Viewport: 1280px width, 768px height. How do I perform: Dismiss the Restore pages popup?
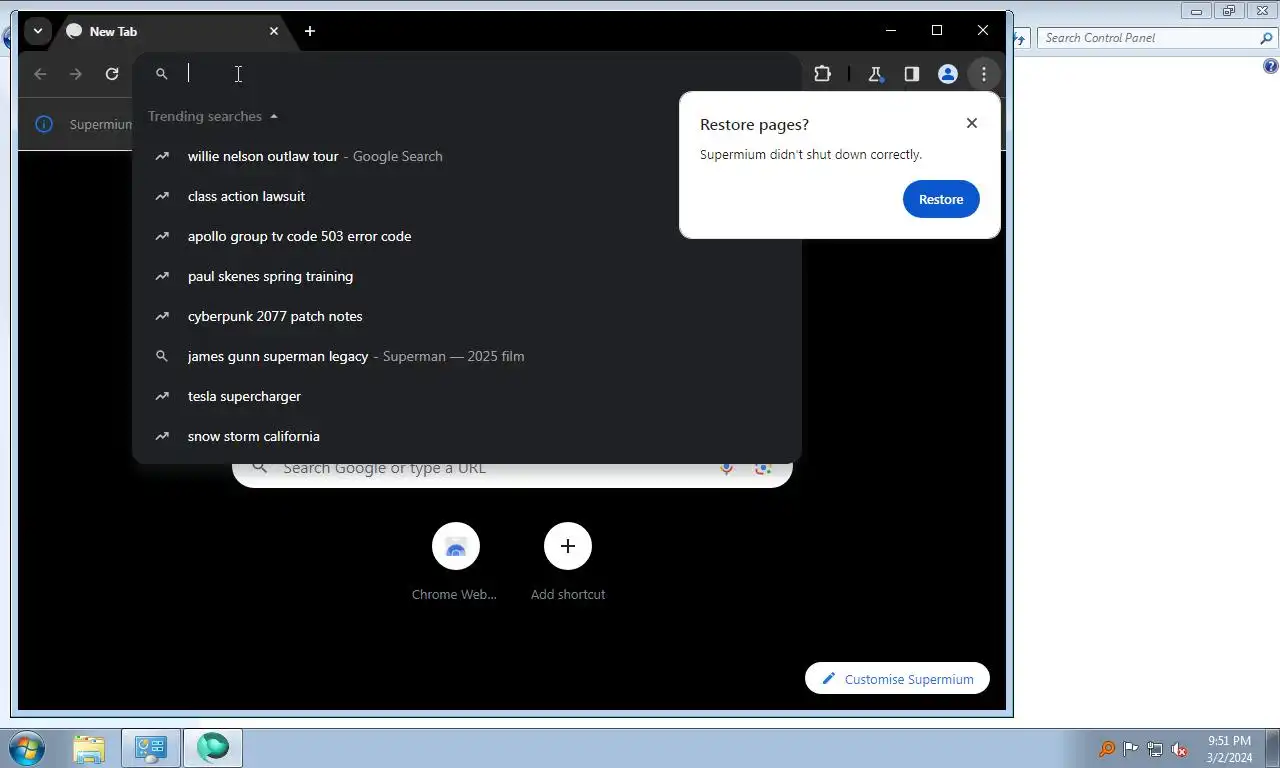pos(971,123)
